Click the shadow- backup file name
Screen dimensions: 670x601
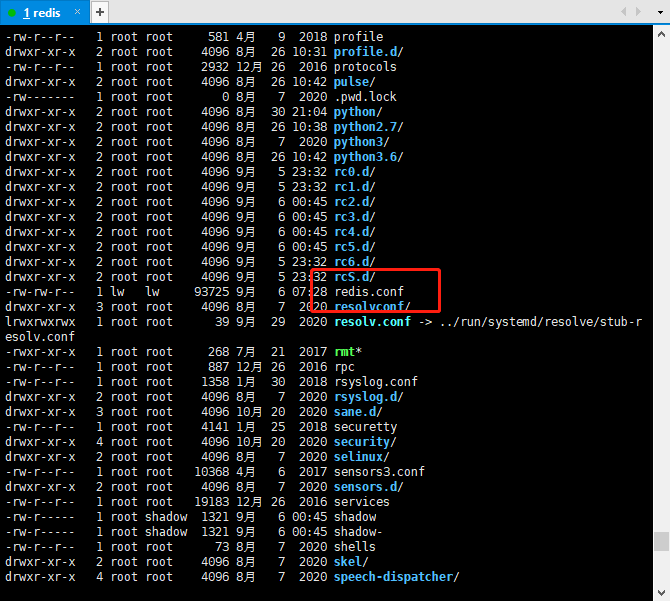point(358,532)
